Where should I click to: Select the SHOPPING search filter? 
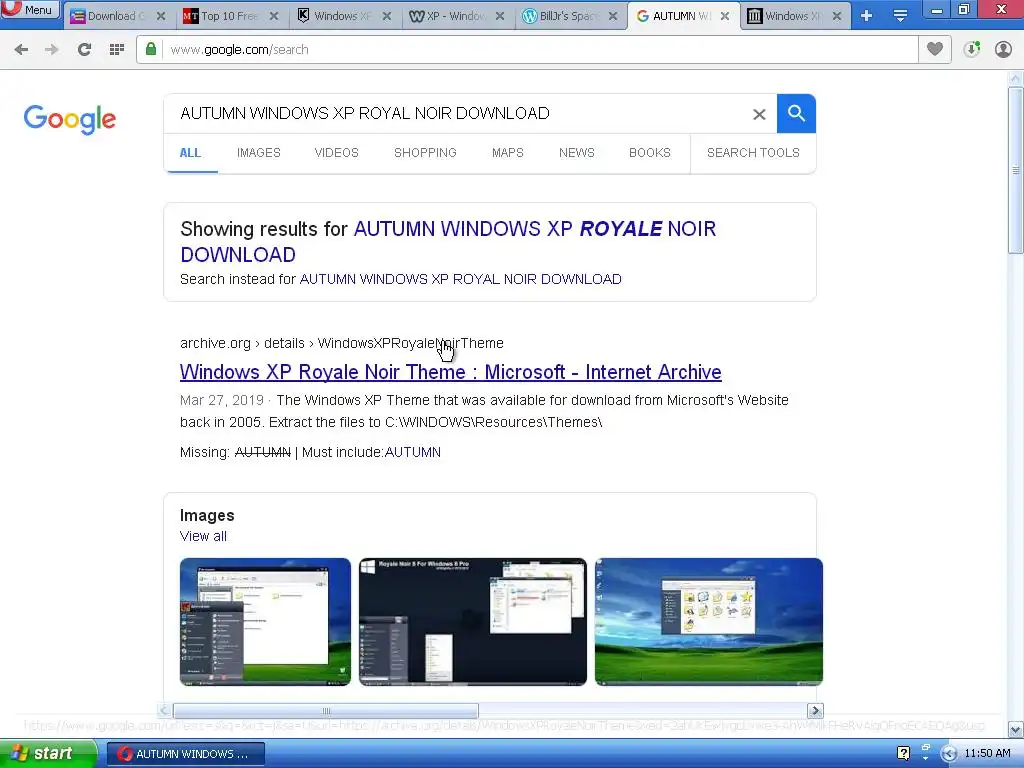(x=425, y=153)
